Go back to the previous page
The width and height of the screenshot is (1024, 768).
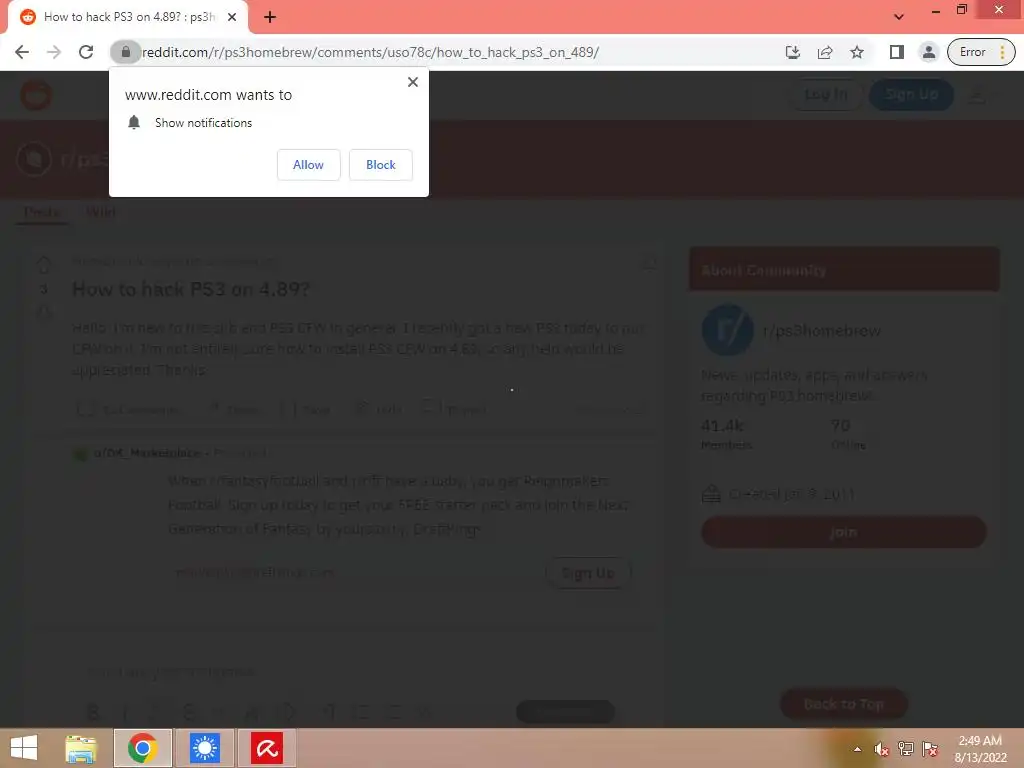pos(22,52)
